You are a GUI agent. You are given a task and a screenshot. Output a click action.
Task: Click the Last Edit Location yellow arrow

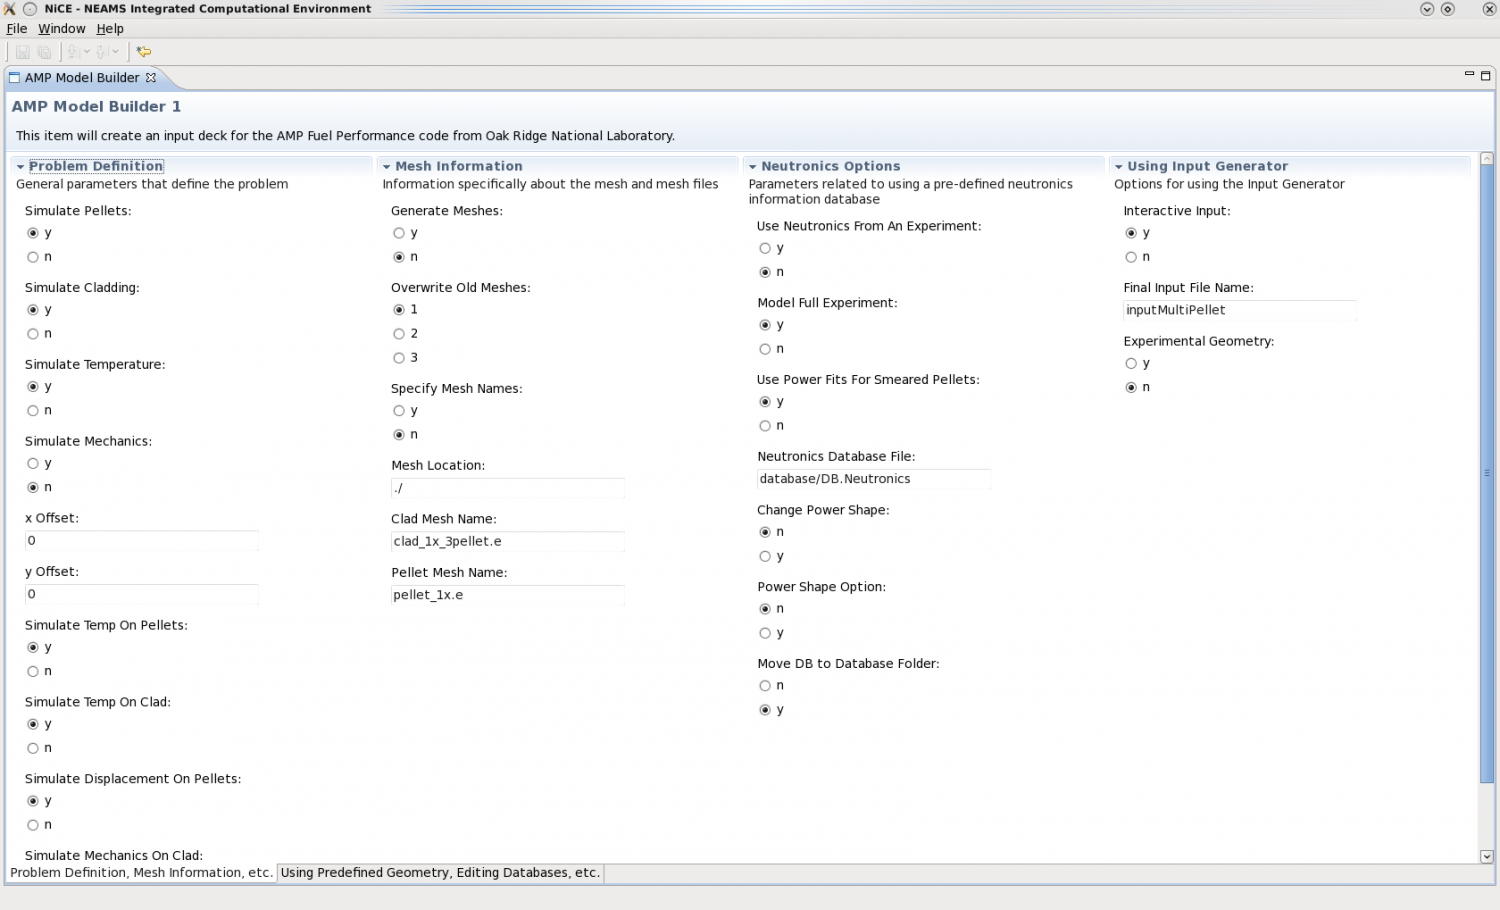coord(144,52)
